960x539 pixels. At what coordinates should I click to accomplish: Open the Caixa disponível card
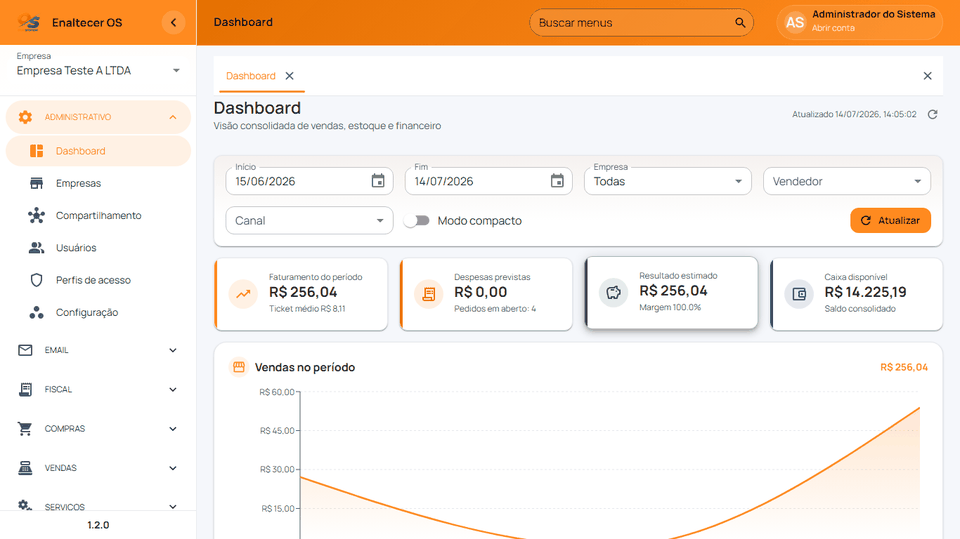857,294
